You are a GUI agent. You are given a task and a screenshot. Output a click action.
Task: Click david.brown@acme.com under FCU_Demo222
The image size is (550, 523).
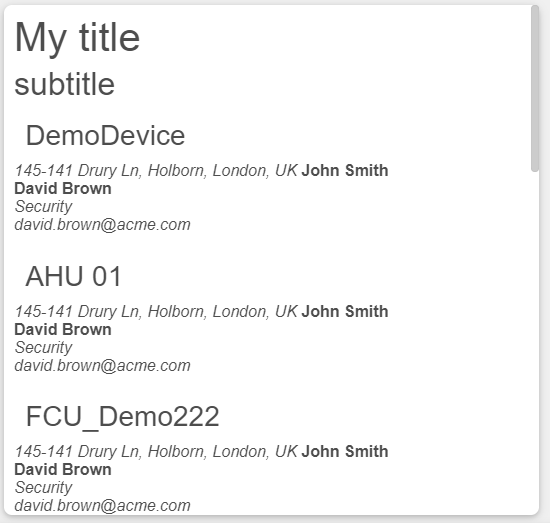click(102, 506)
